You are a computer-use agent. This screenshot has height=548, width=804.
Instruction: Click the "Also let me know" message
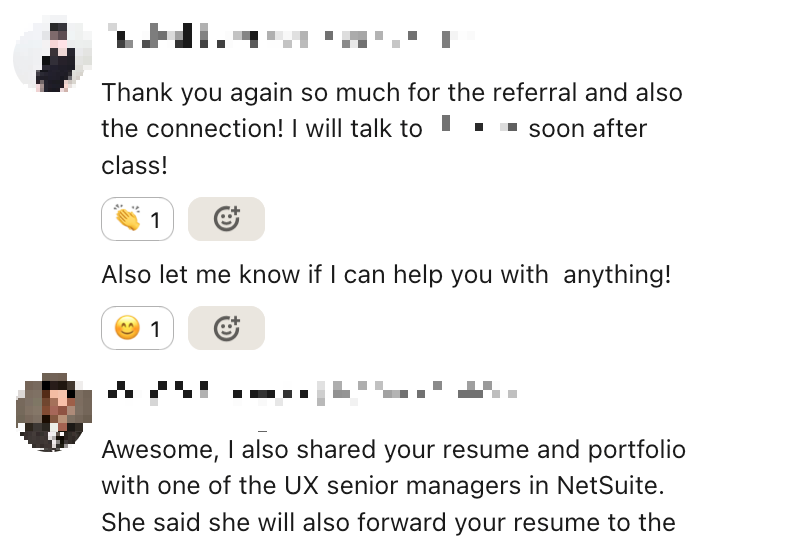(386, 274)
